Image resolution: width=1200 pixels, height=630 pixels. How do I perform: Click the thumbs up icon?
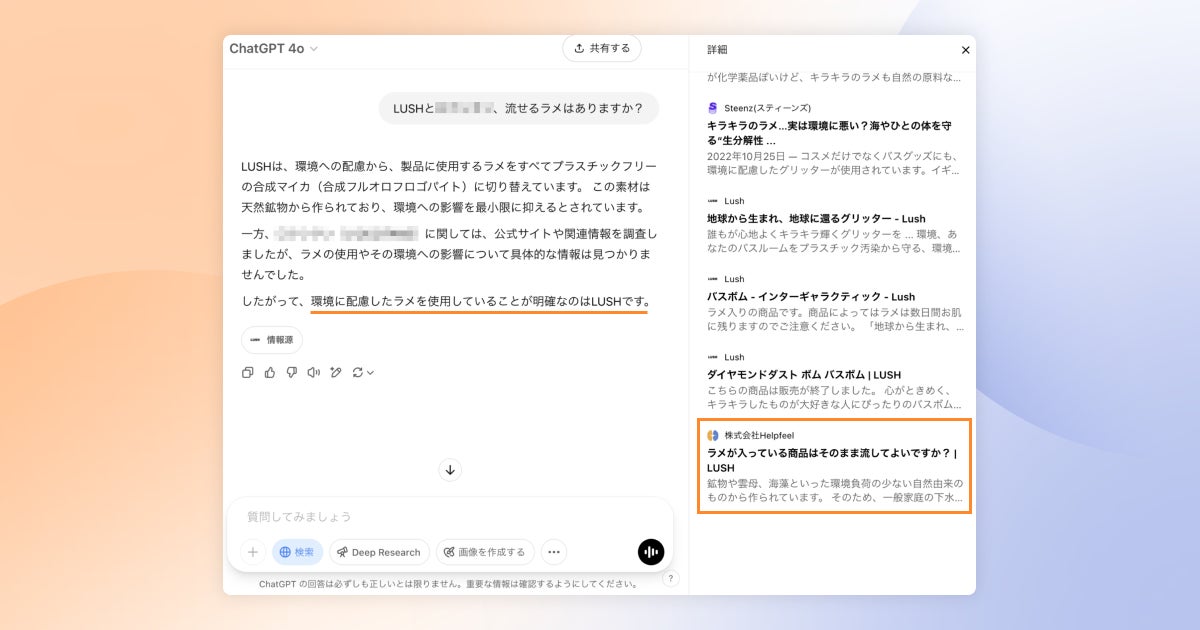tap(270, 373)
